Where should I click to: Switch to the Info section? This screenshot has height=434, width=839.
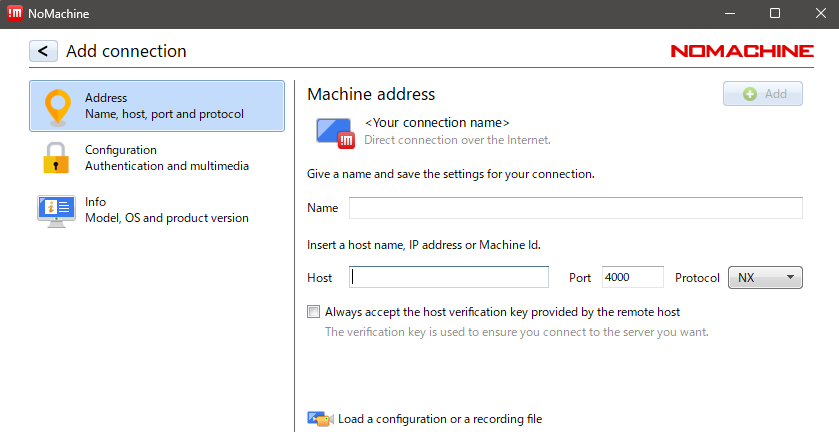click(x=166, y=209)
